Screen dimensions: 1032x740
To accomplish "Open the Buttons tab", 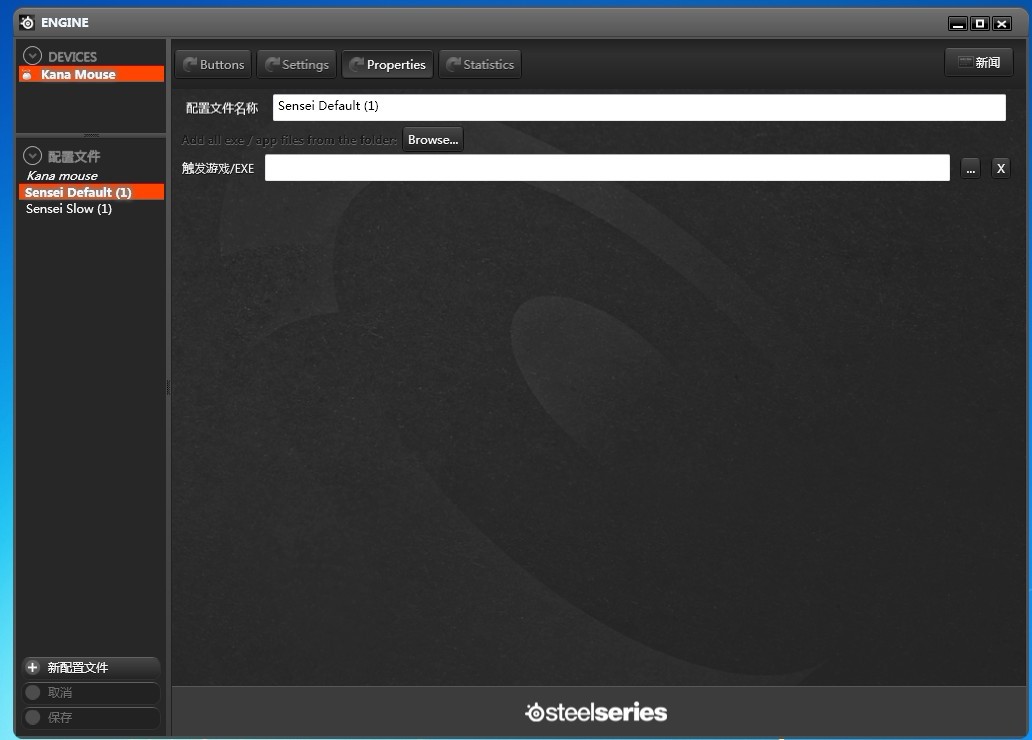I will coord(213,64).
